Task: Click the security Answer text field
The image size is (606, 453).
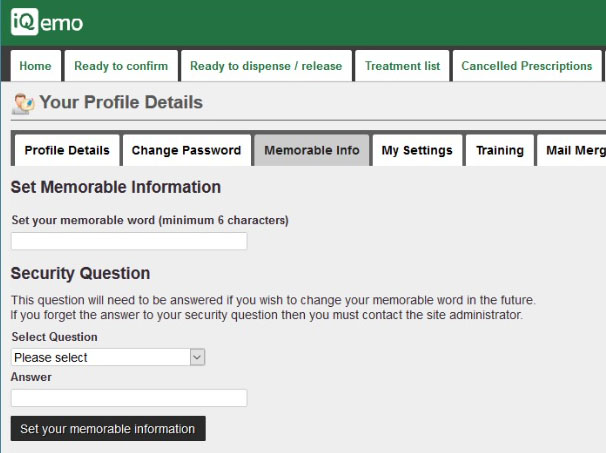Action: pyautogui.click(x=129, y=398)
